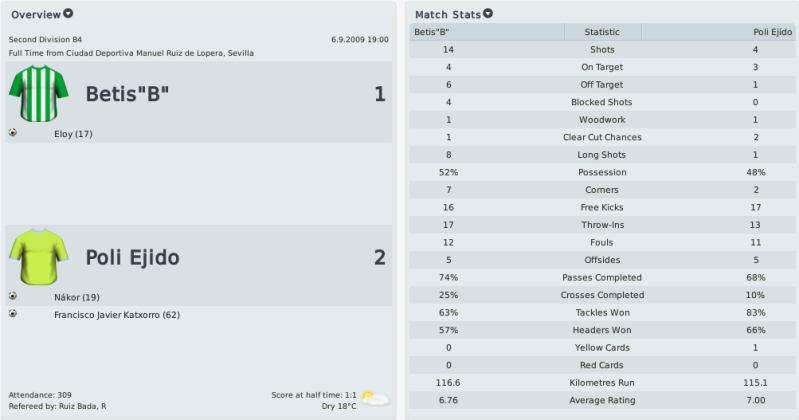This screenshot has height=420, width=799.
Task: Click the goal ball icon beside Eloy
Action: coord(13,133)
